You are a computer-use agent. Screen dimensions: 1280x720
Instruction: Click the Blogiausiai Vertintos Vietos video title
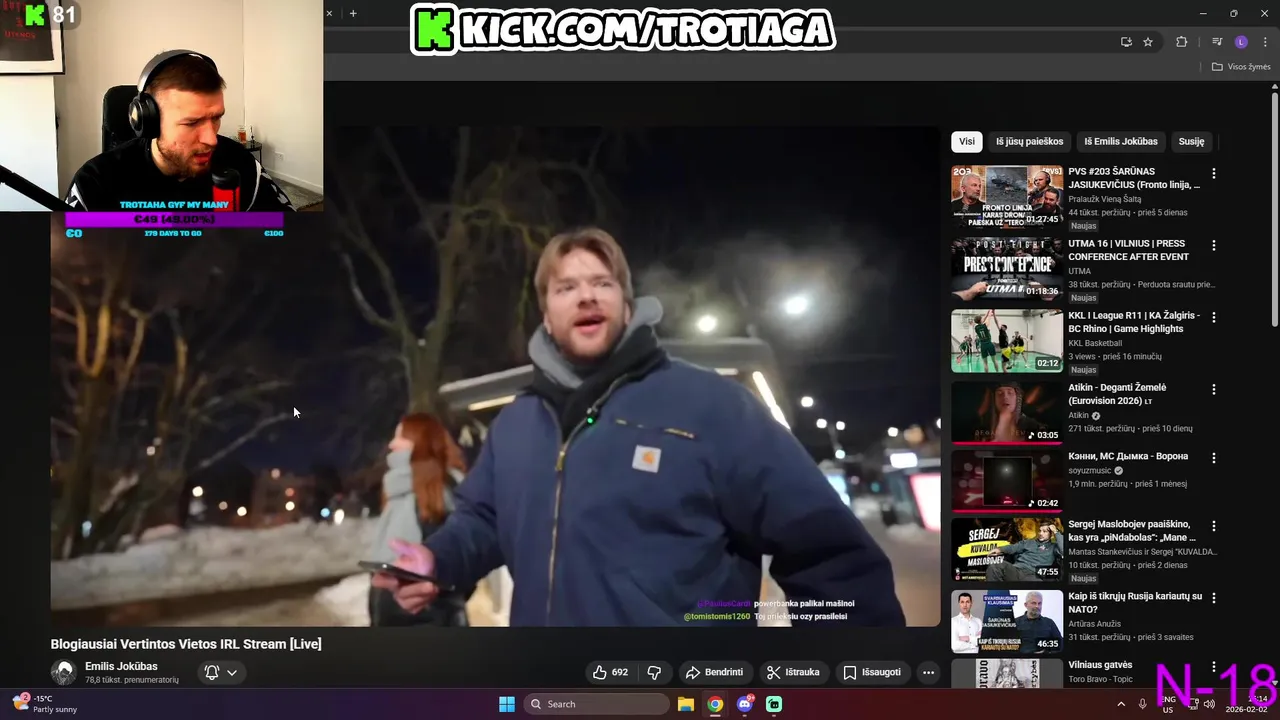[x=186, y=644]
